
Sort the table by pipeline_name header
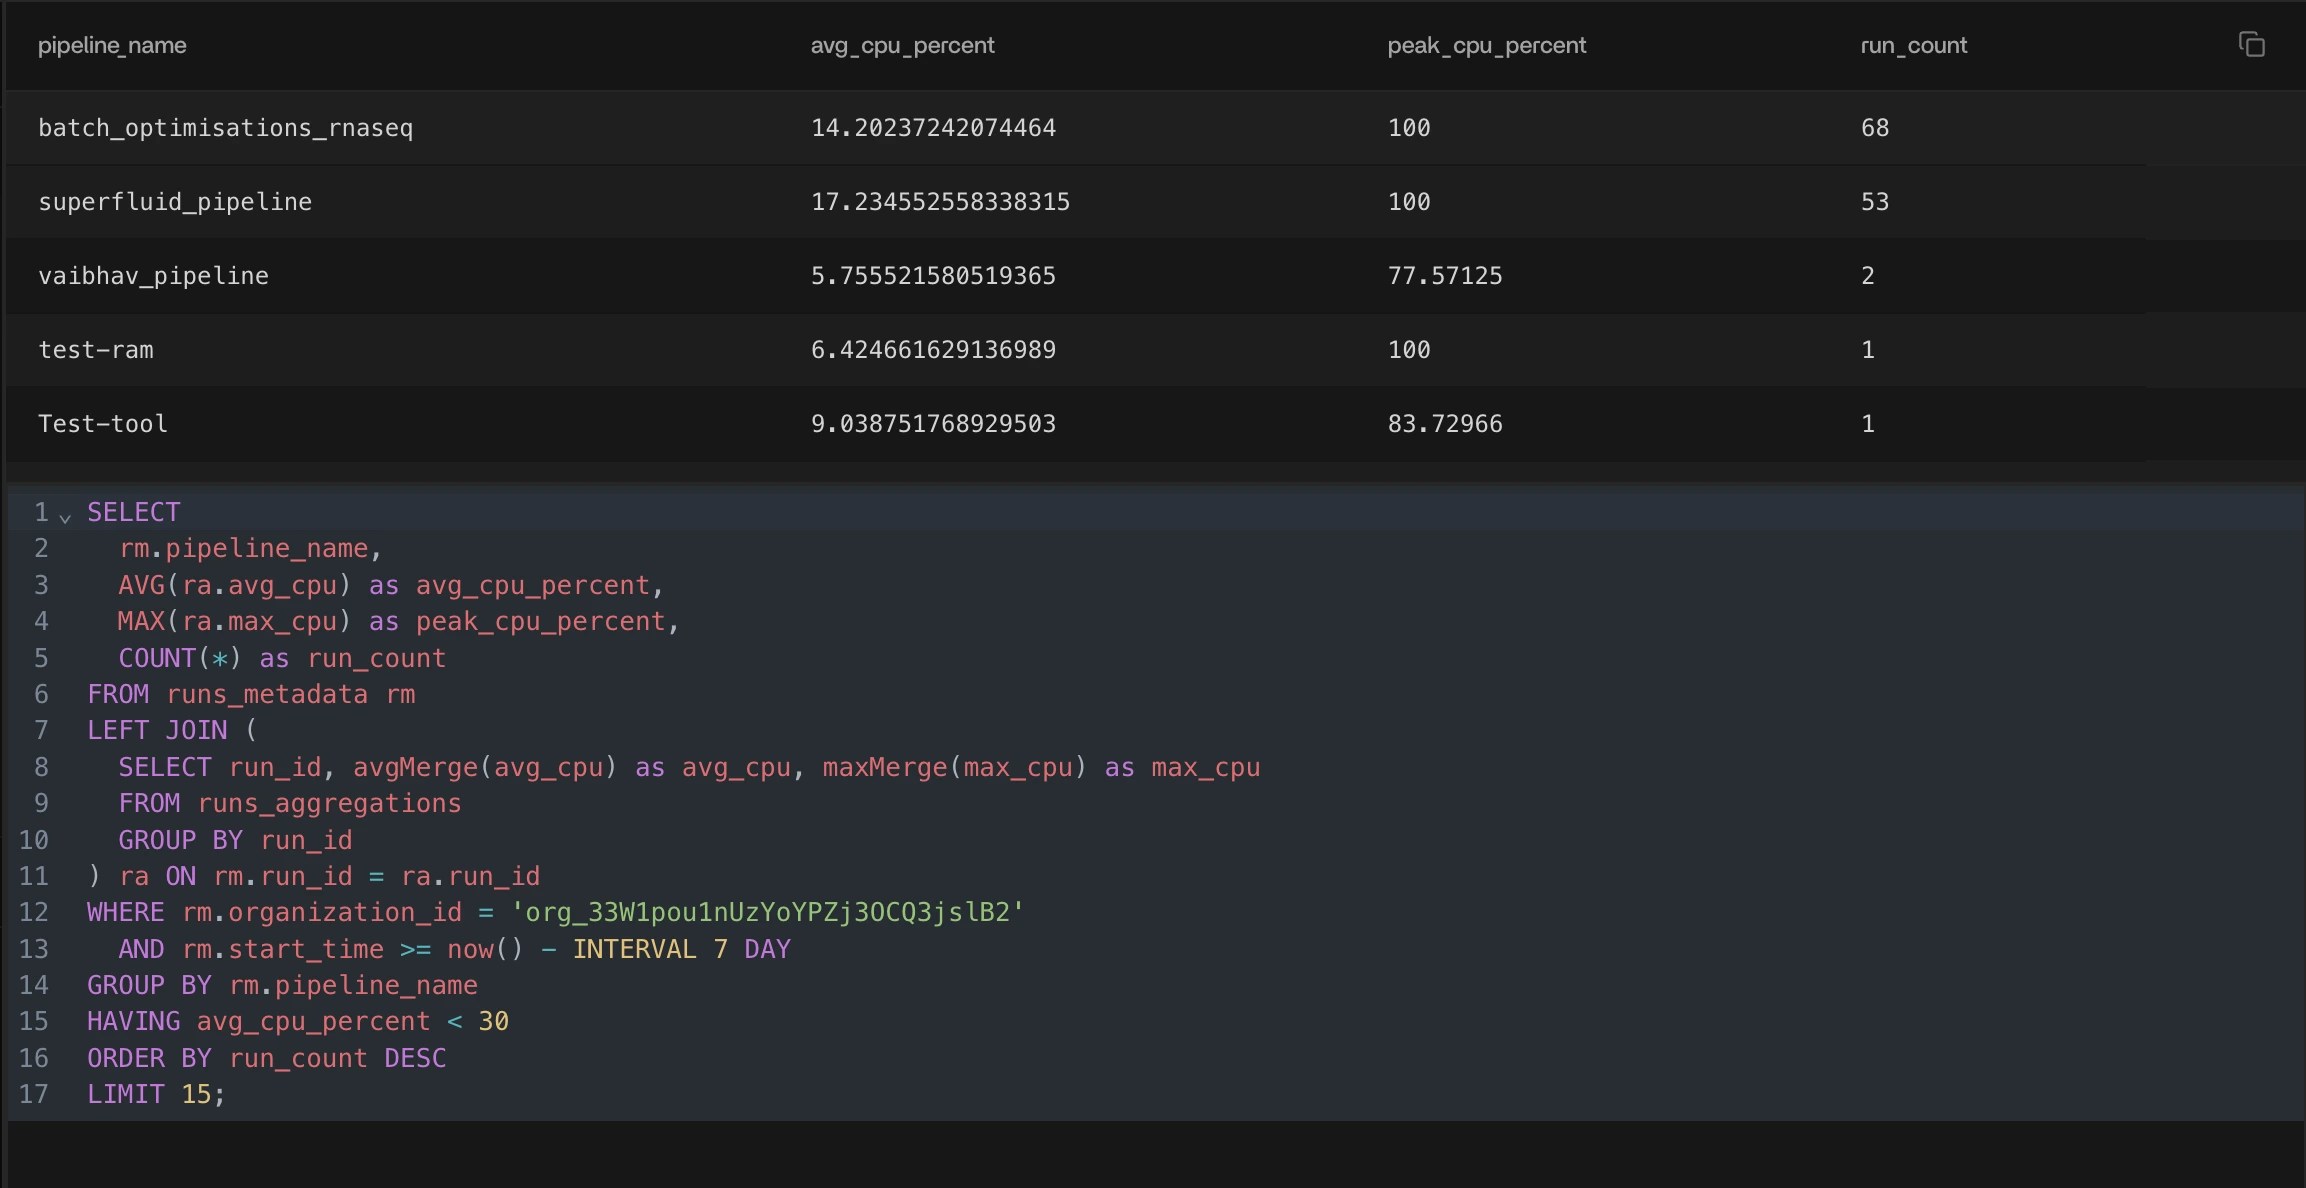[112, 45]
